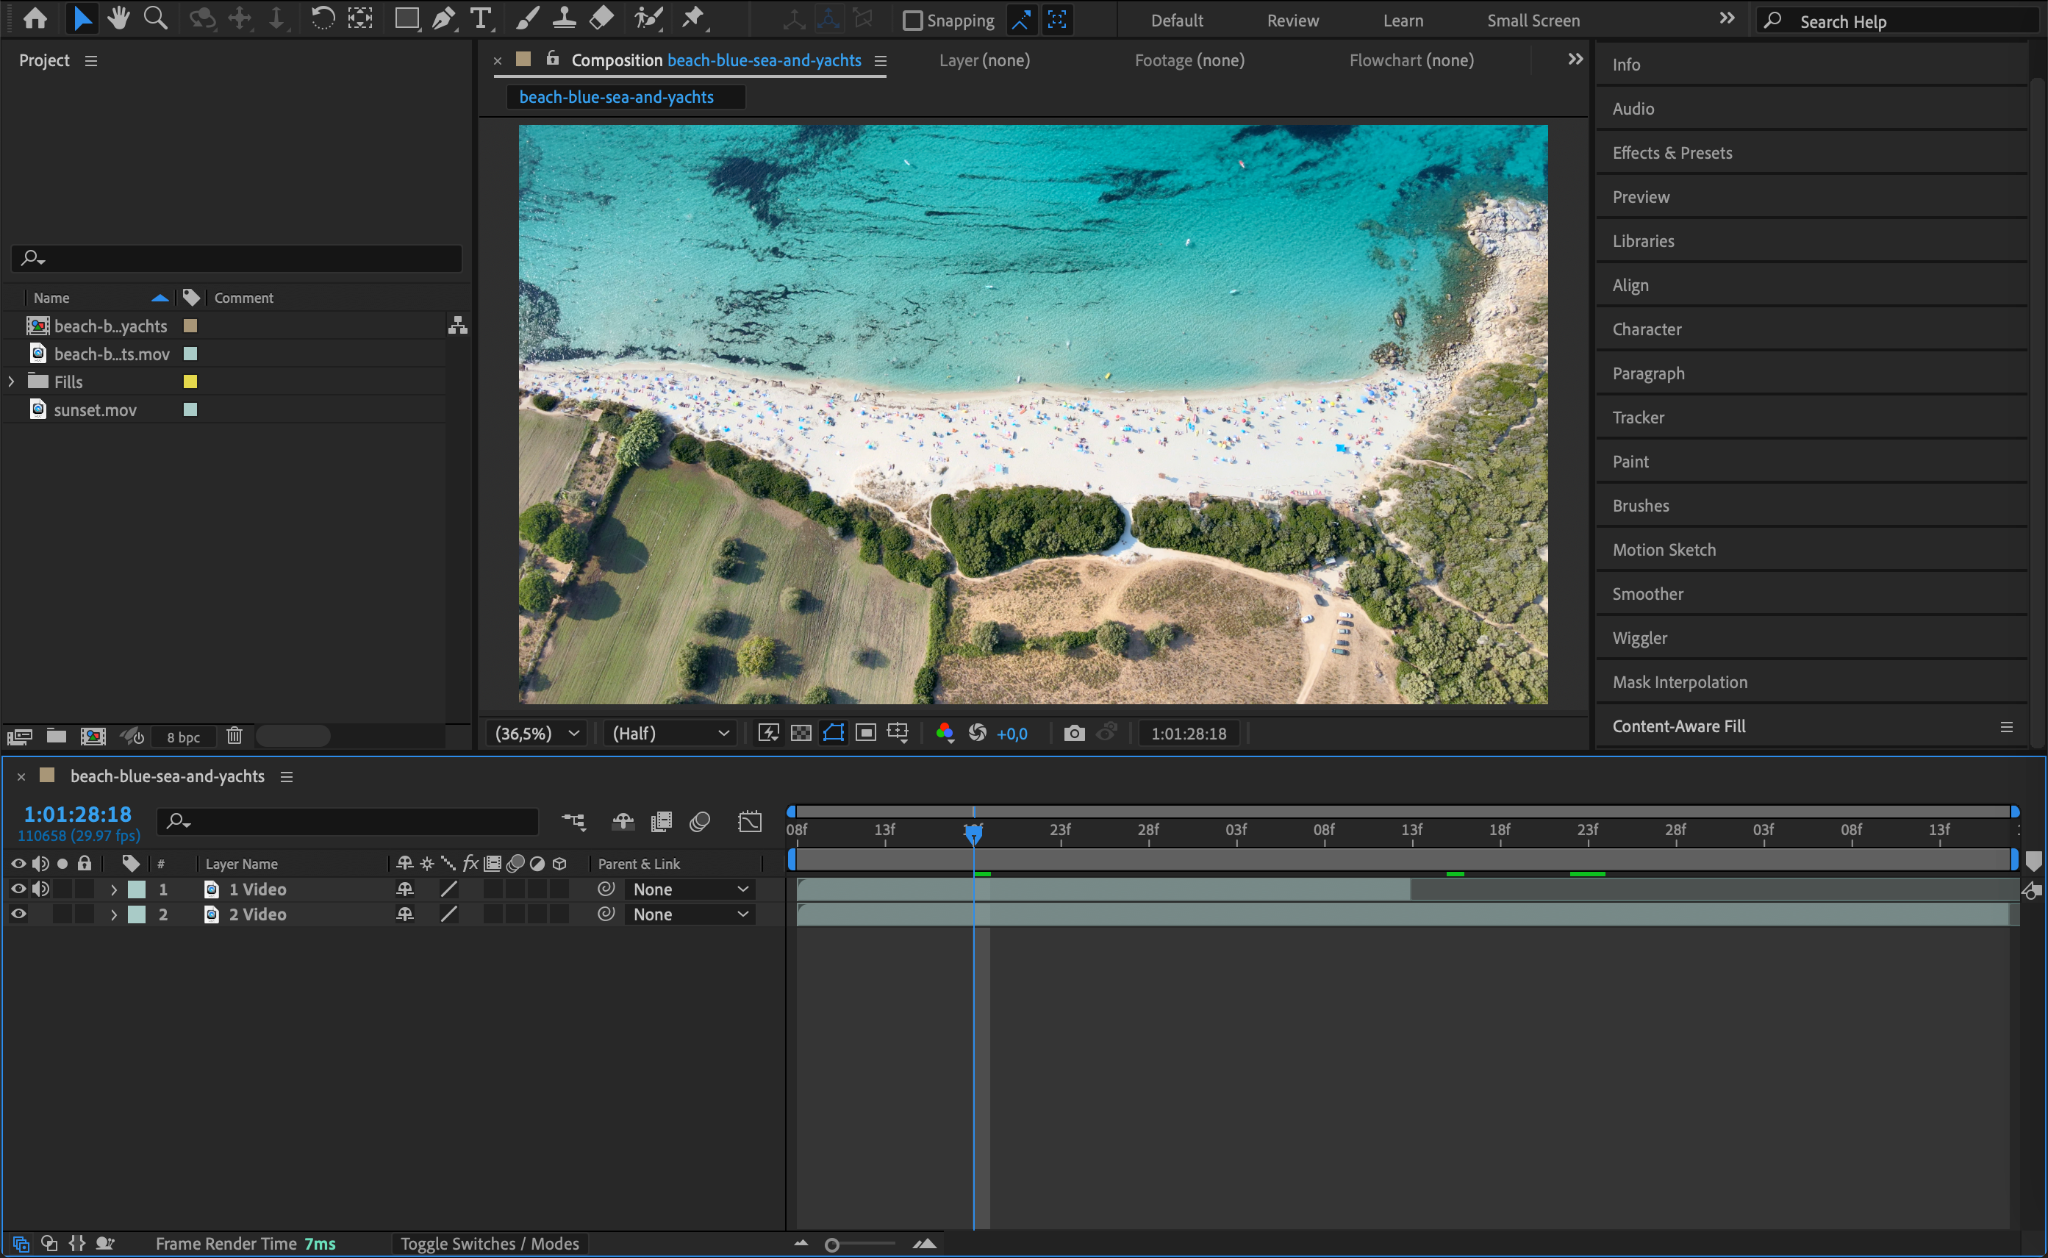Select the Zoom magnifier tool
This screenshot has width=2048, height=1258.
[x=155, y=18]
